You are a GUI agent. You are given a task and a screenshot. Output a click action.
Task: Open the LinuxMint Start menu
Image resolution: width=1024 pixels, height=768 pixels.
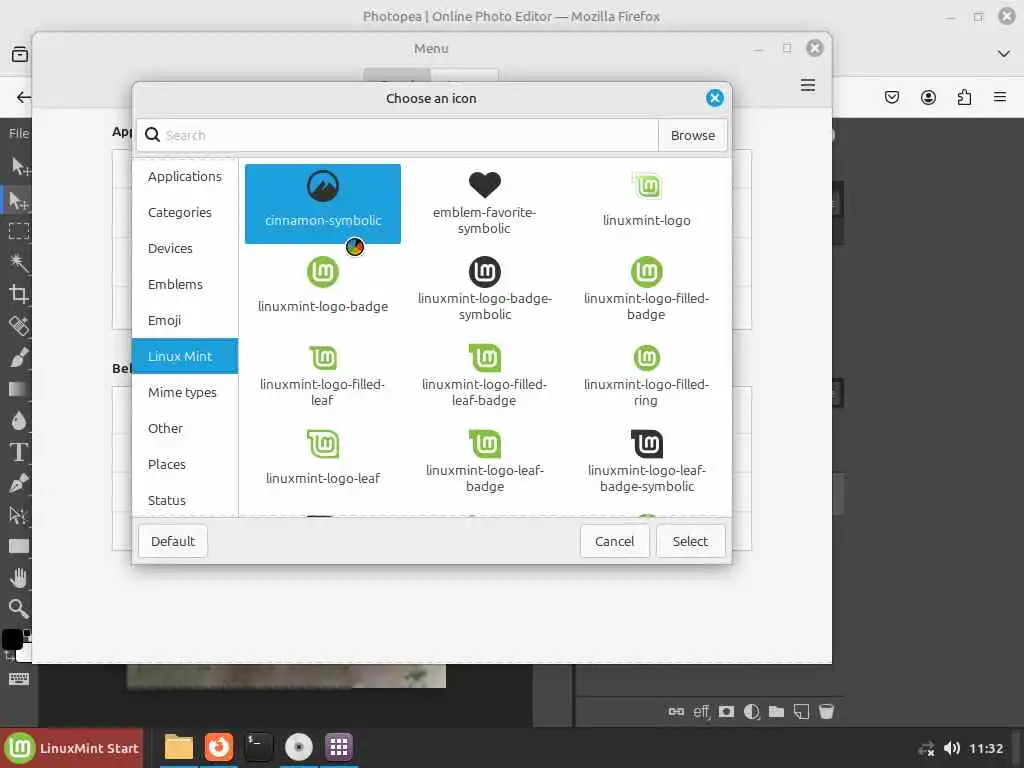click(x=72, y=748)
